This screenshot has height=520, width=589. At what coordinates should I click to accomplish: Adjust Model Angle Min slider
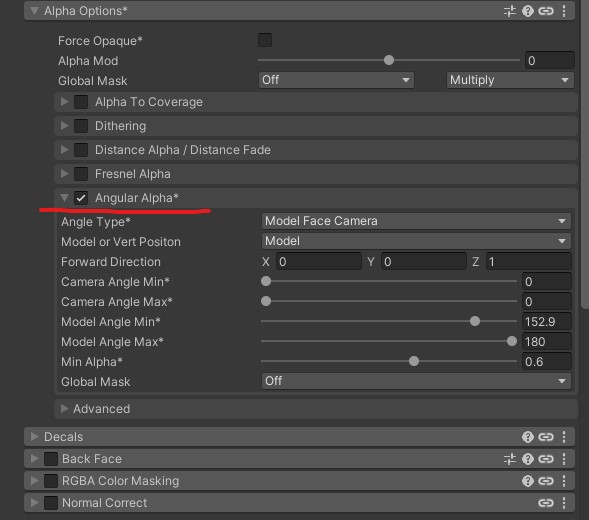[389, 321]
